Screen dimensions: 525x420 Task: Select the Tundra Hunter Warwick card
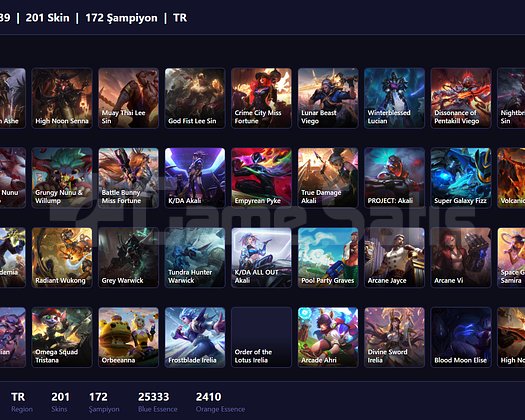(195, 257)
